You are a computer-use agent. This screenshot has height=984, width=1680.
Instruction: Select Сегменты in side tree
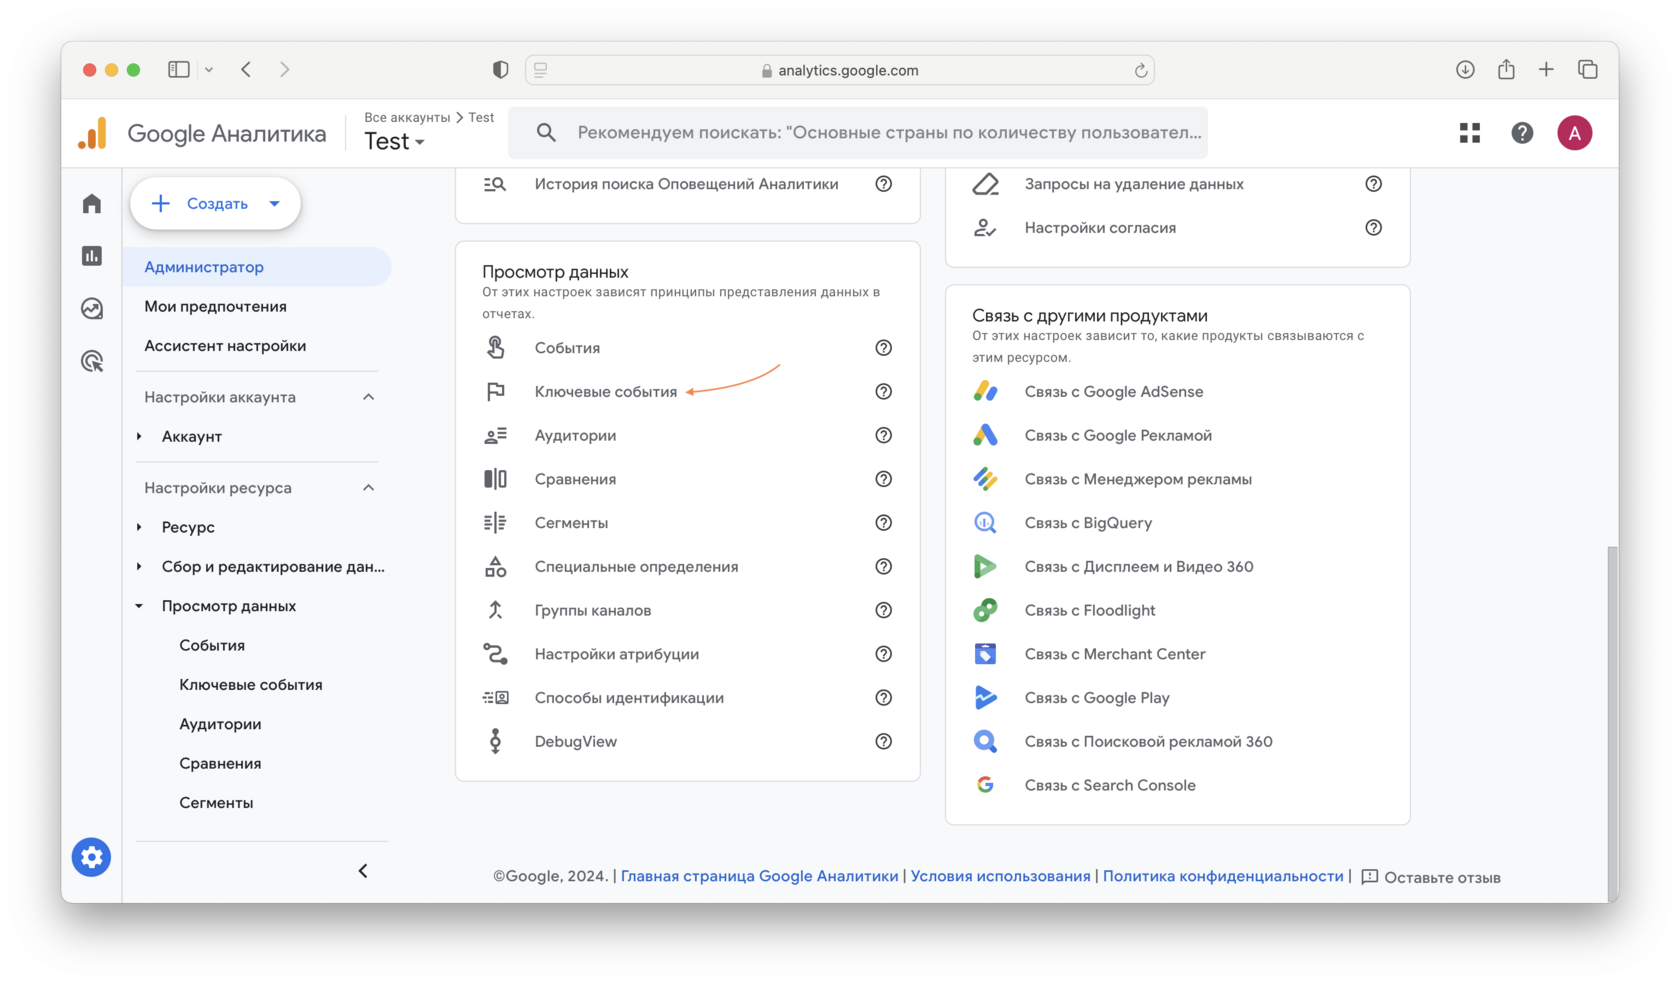(216, 803)
